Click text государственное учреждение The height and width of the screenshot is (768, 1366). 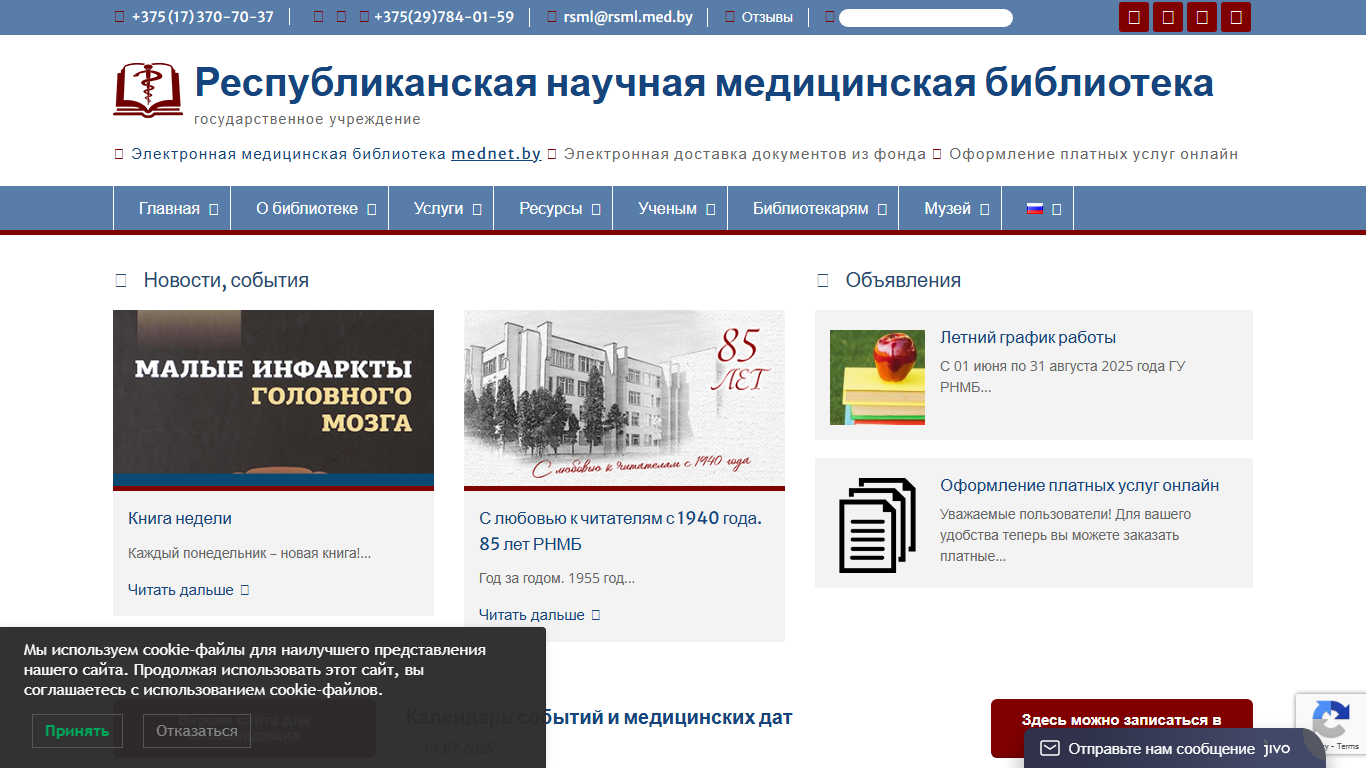[x=307, y=119]
